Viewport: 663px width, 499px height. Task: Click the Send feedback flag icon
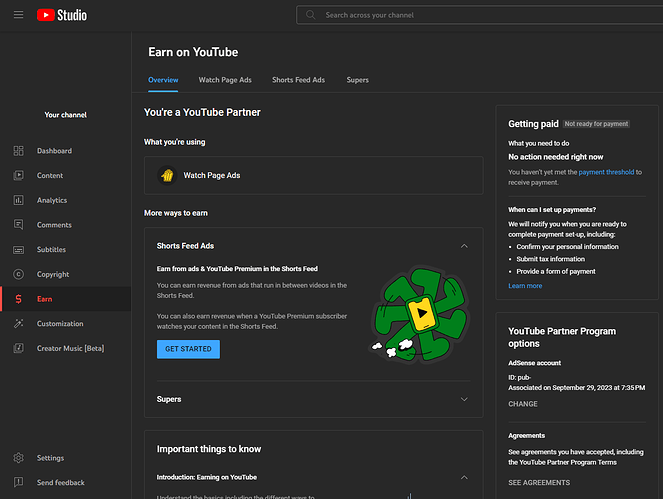coord(18,482)
